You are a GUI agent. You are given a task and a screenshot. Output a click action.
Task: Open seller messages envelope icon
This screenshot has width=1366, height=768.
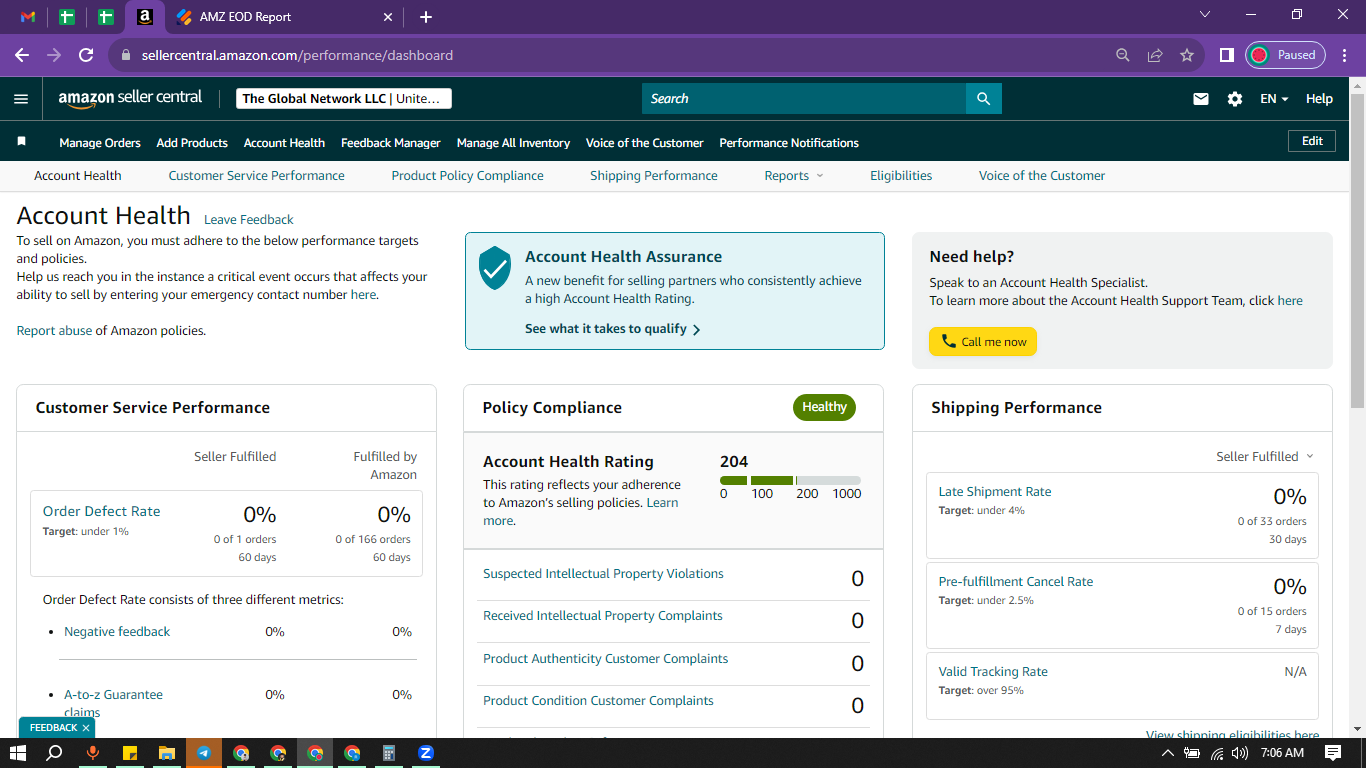(x=1201, y=99)
